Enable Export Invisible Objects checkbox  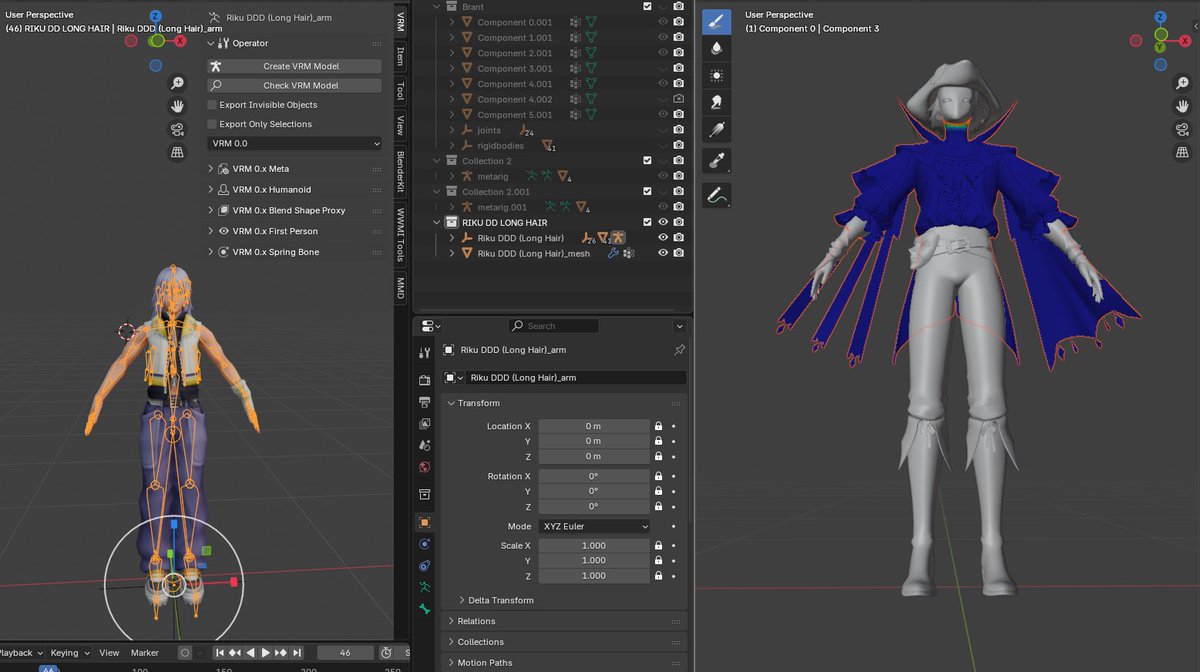[x=212, y=105]
